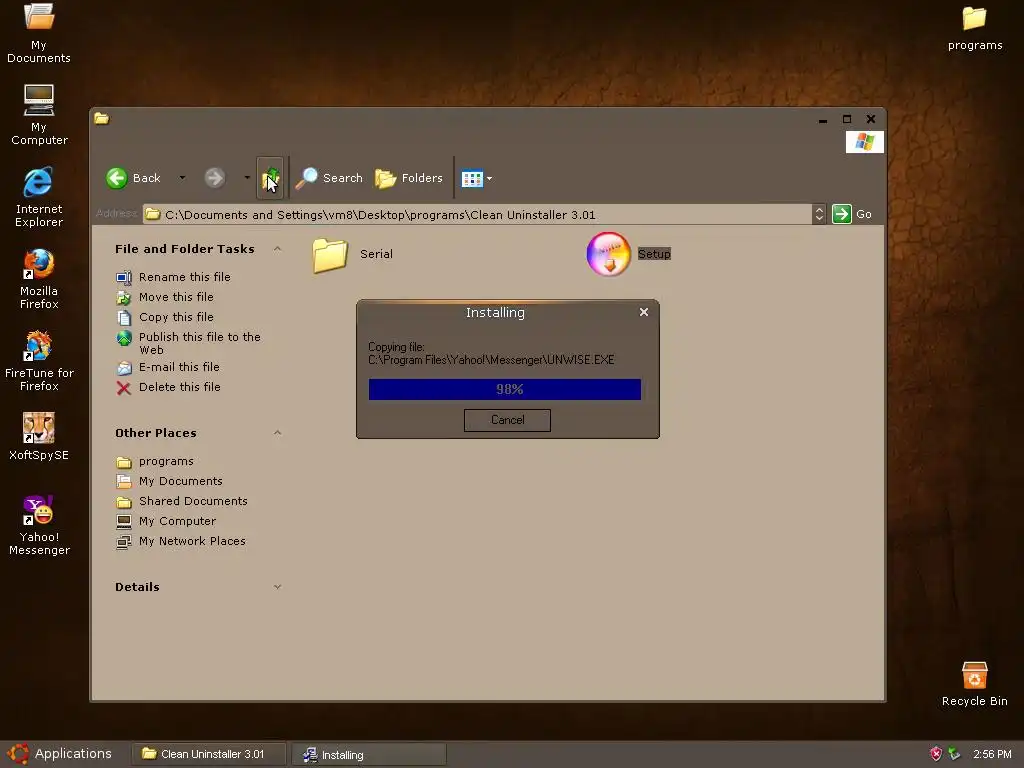
Task: Select the Internet Explorer desktop icon
Action: (x=39, y=197)
